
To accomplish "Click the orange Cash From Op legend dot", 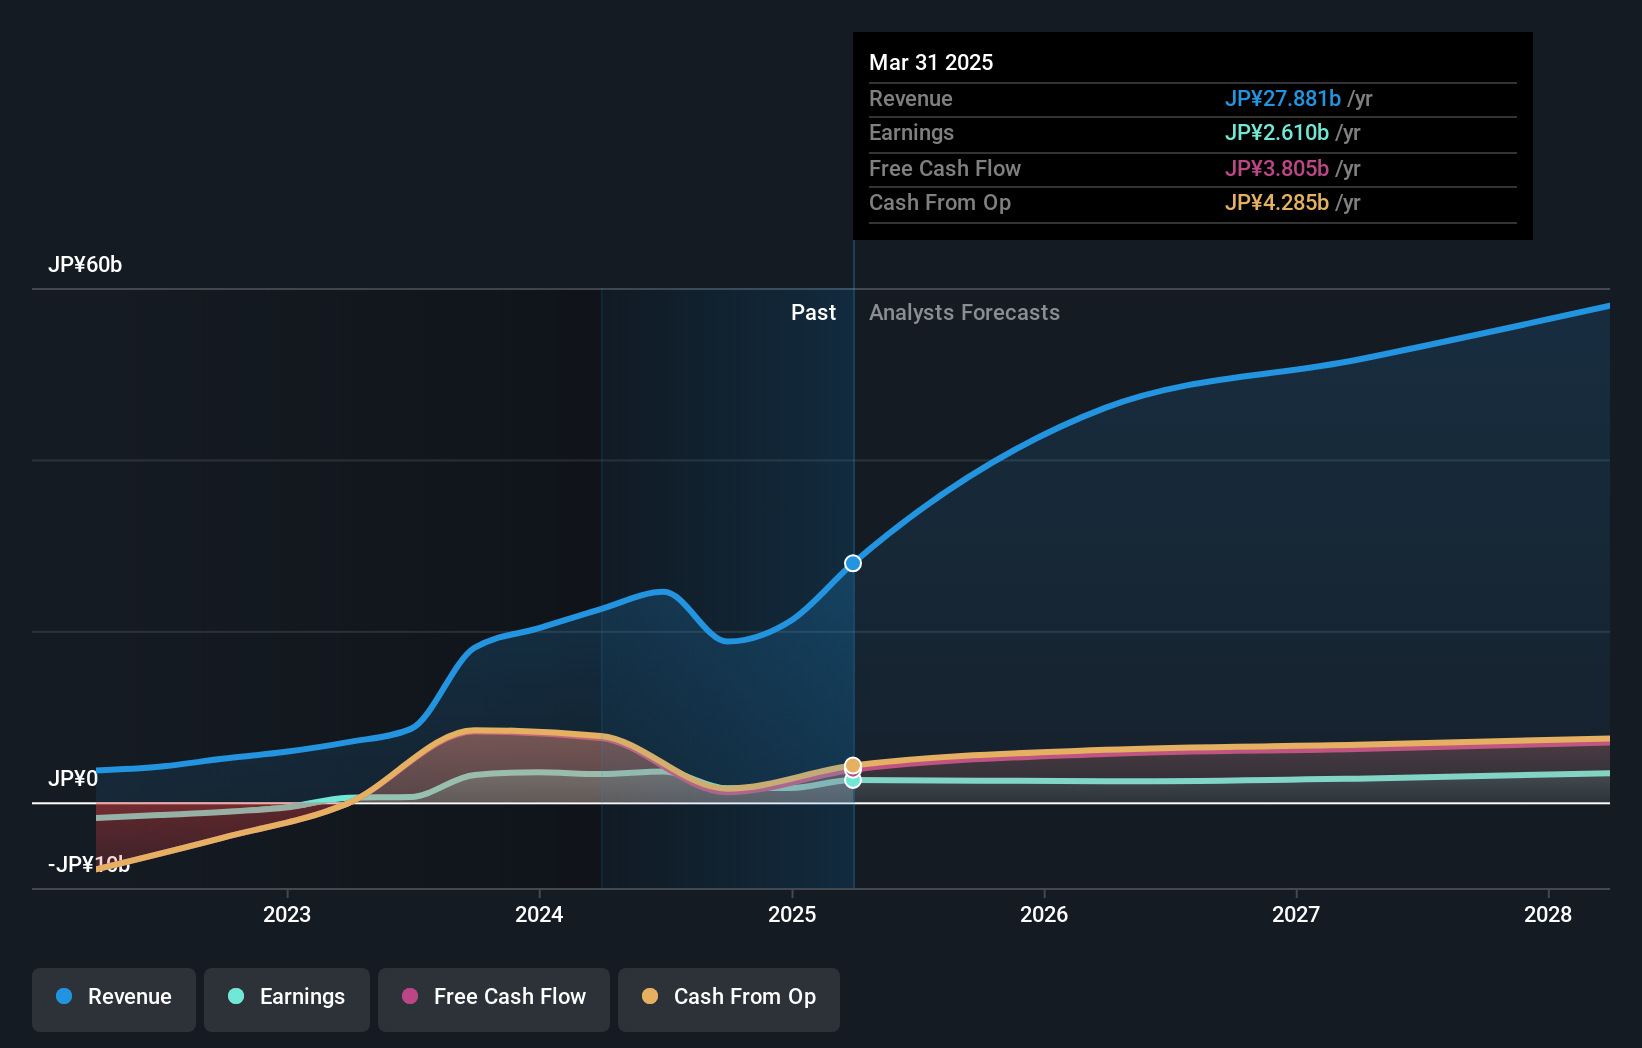I will click(x=651, y=997).
